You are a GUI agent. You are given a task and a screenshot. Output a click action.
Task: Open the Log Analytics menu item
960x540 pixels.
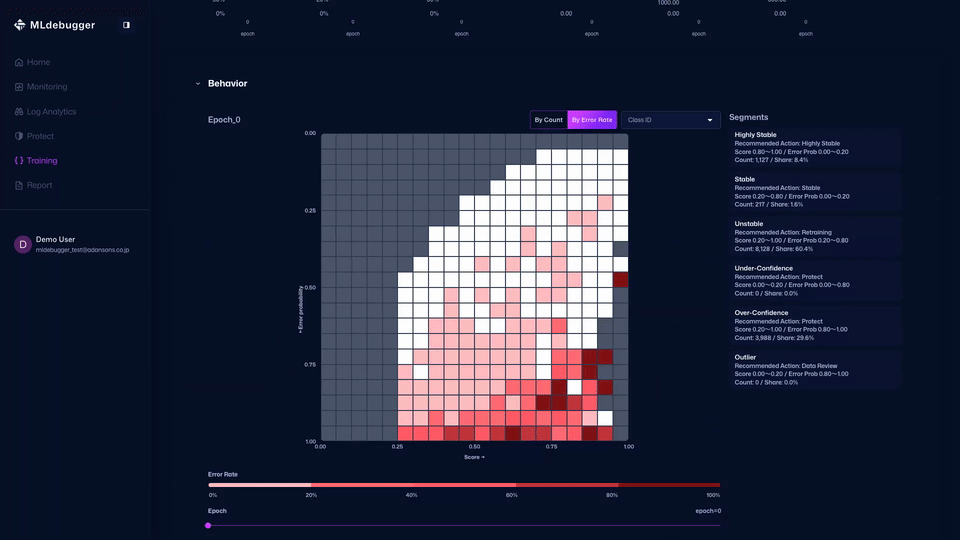51,112
